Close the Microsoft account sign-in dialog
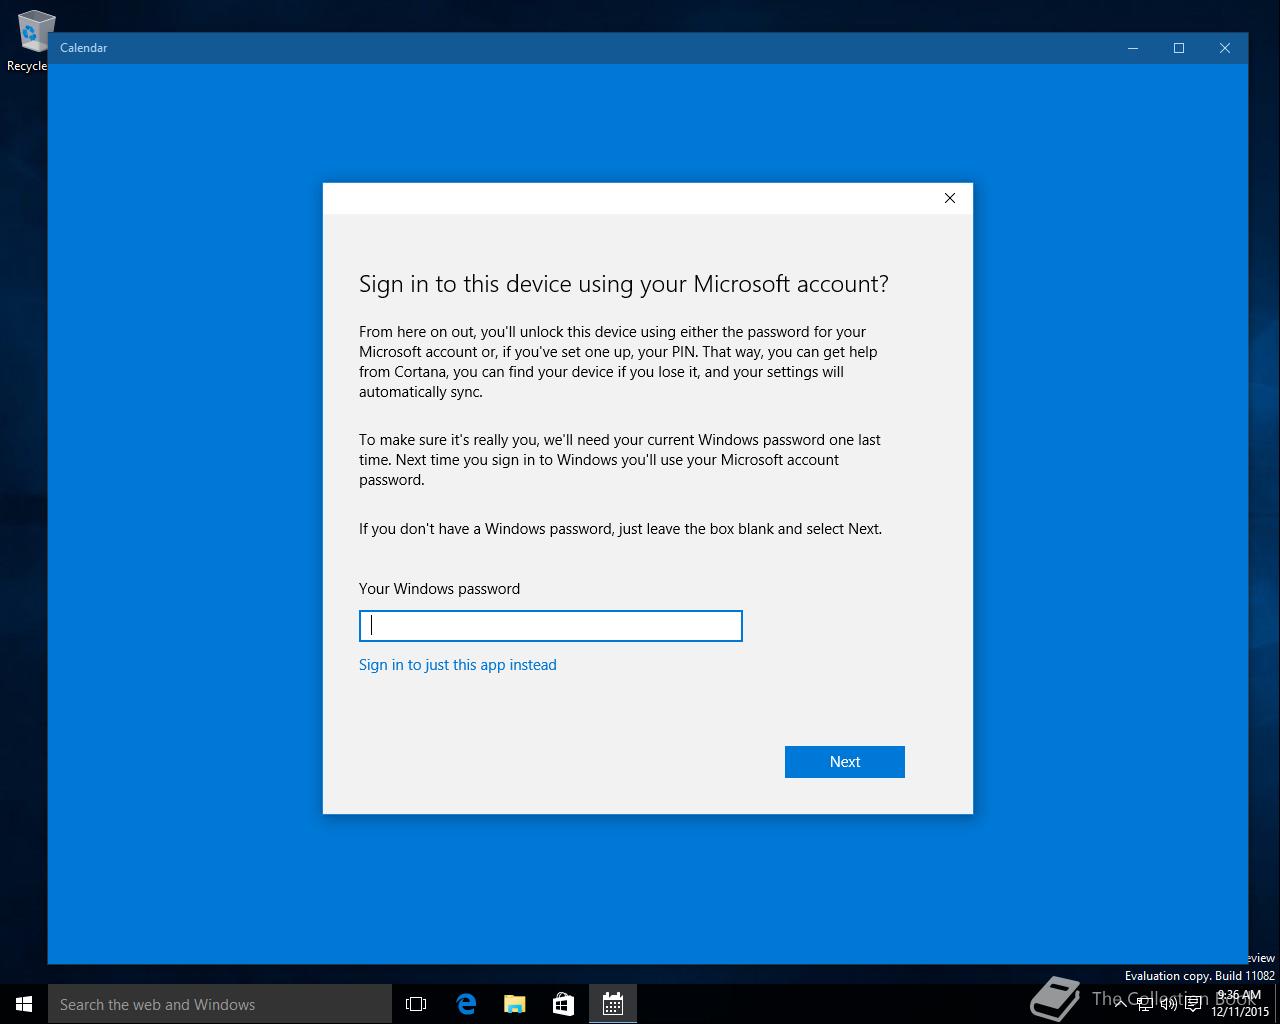The height and width of the screenshot is (1024, 1280). pyautogui.click(x=950, y=198)
